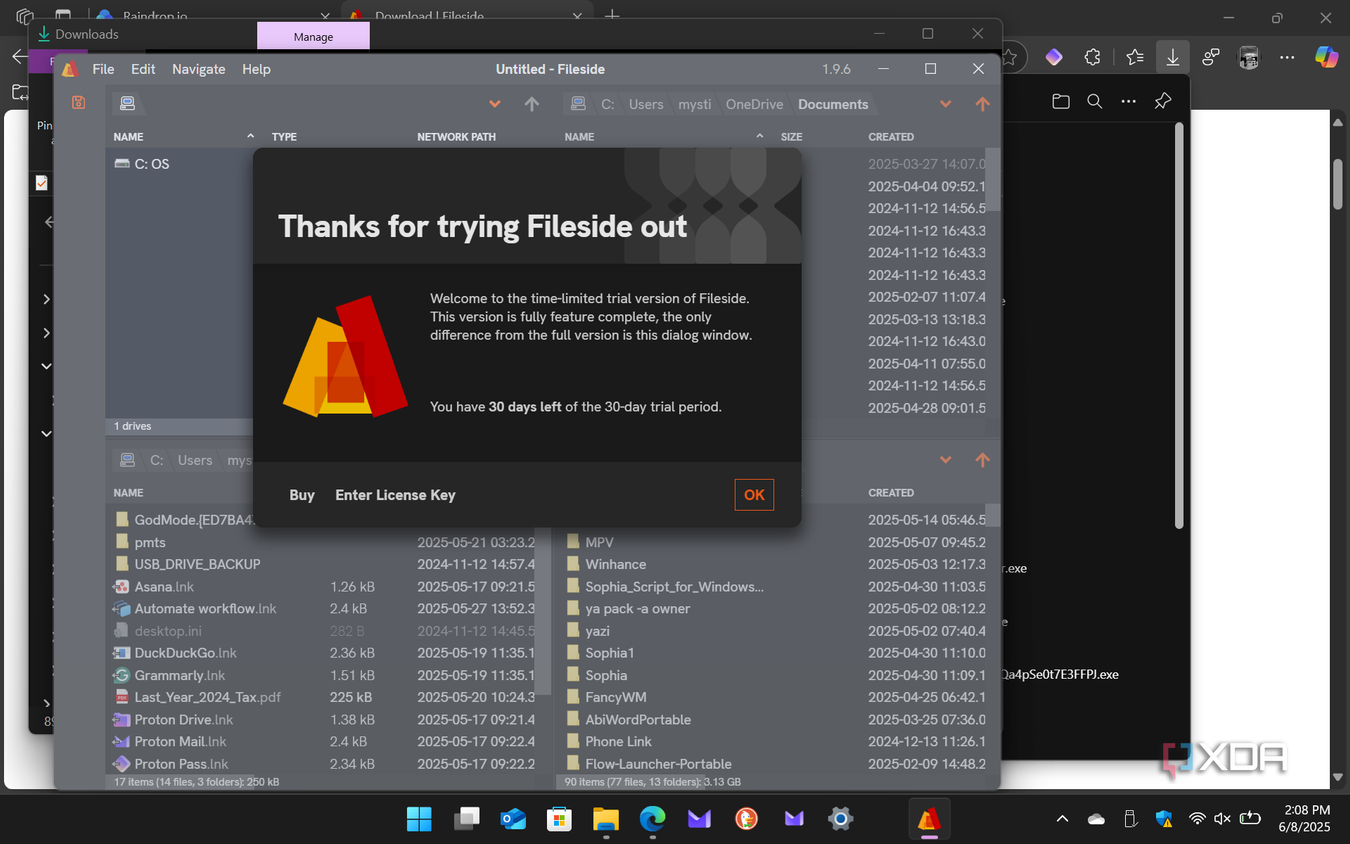
Task: Click the muted volume icon in system tray
Action: click(x=1222, y=819)
